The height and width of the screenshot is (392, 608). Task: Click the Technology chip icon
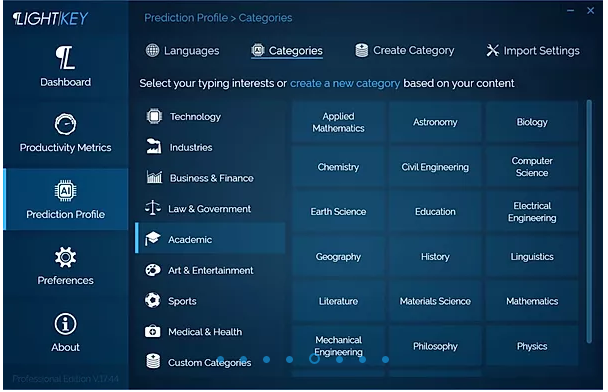point(154,116)
